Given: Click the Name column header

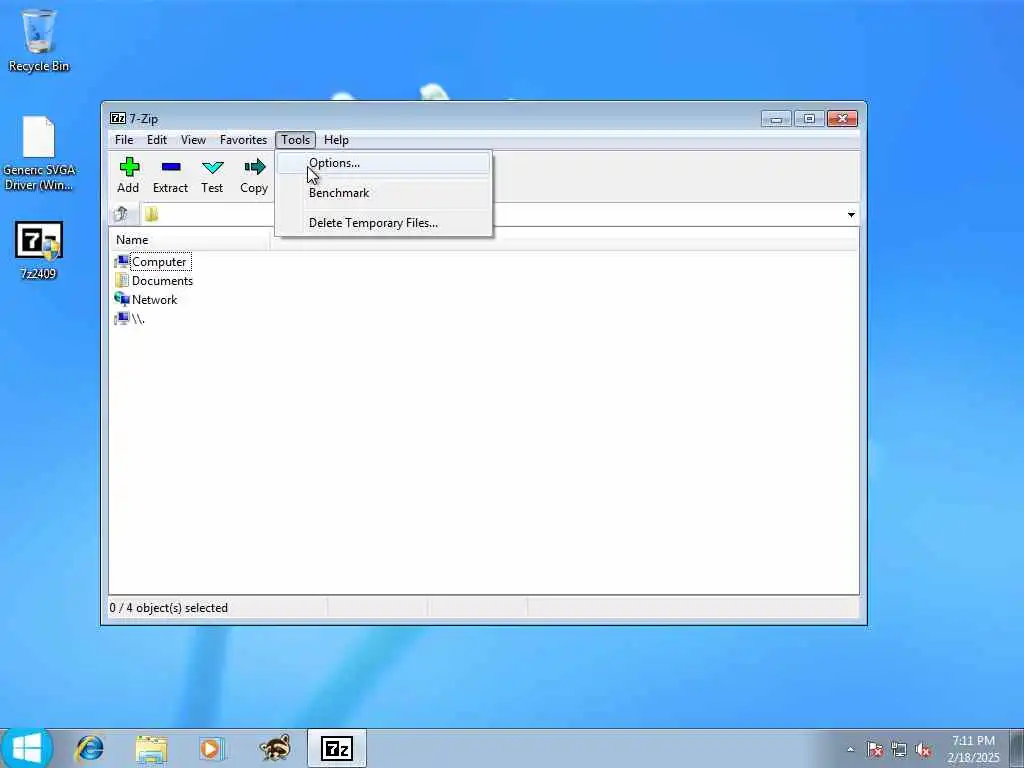Looking at the screenshot, I should (189, 240).
